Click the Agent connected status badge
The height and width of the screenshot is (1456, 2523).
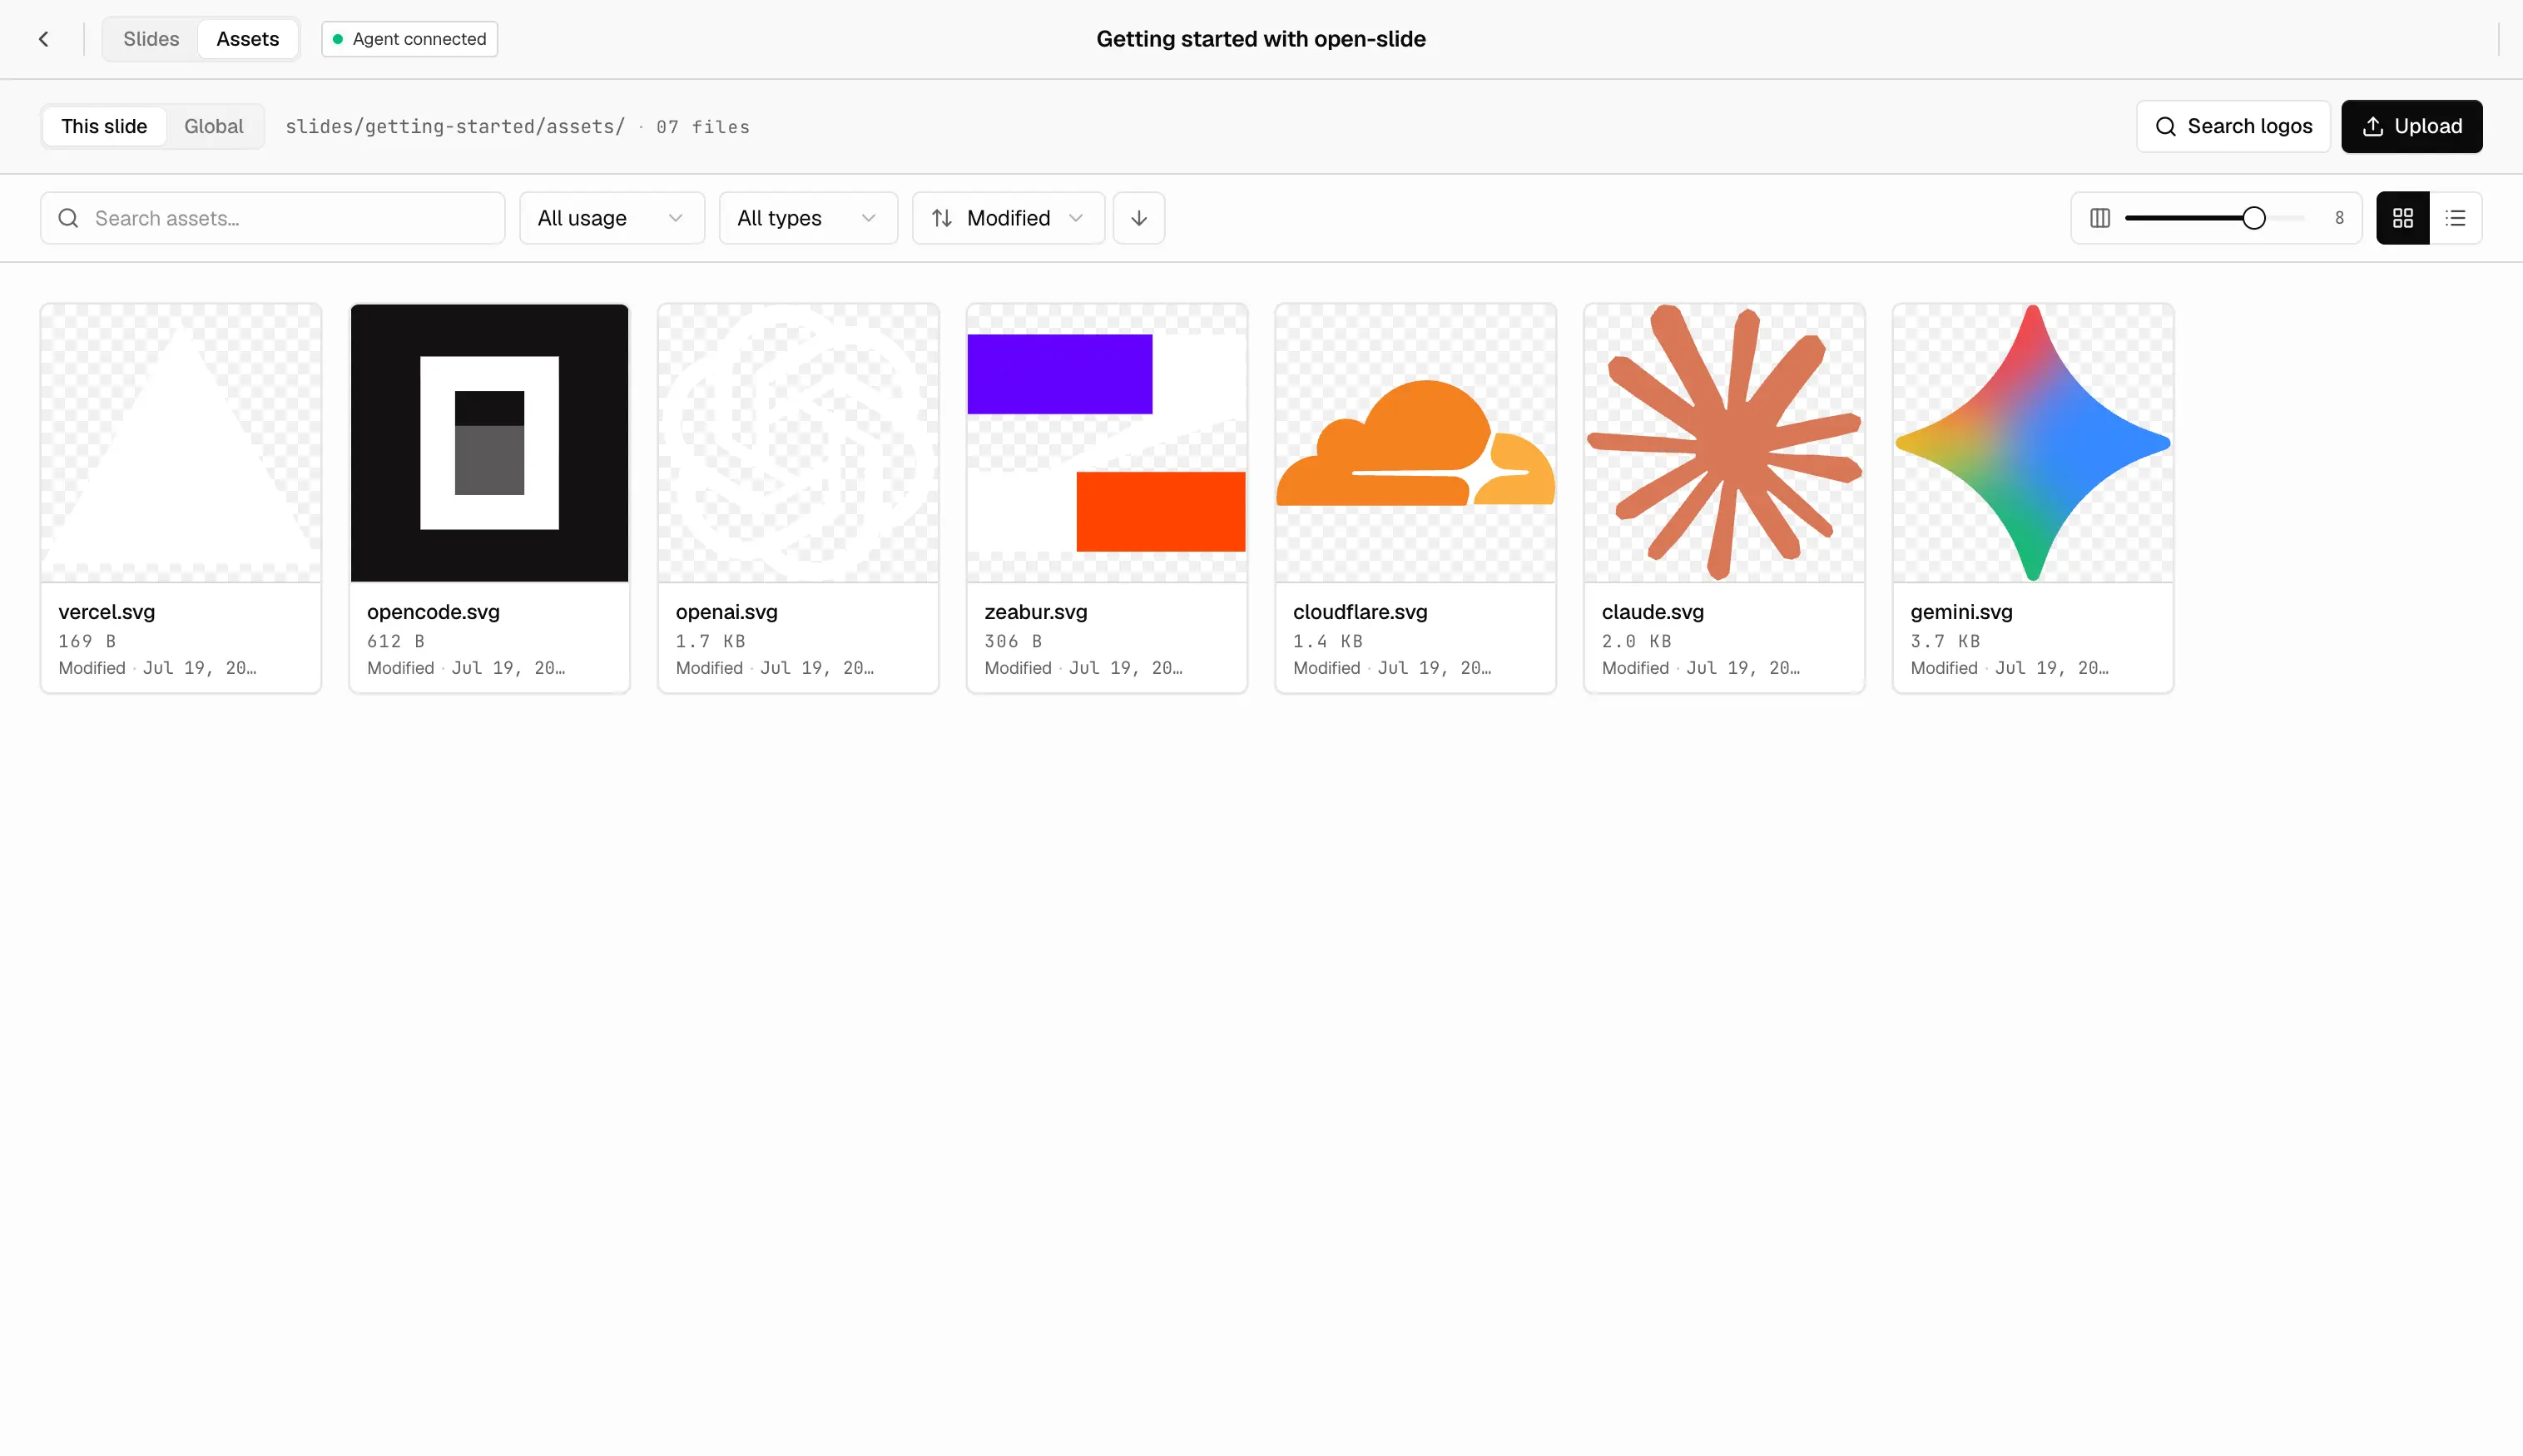point(409,39)
